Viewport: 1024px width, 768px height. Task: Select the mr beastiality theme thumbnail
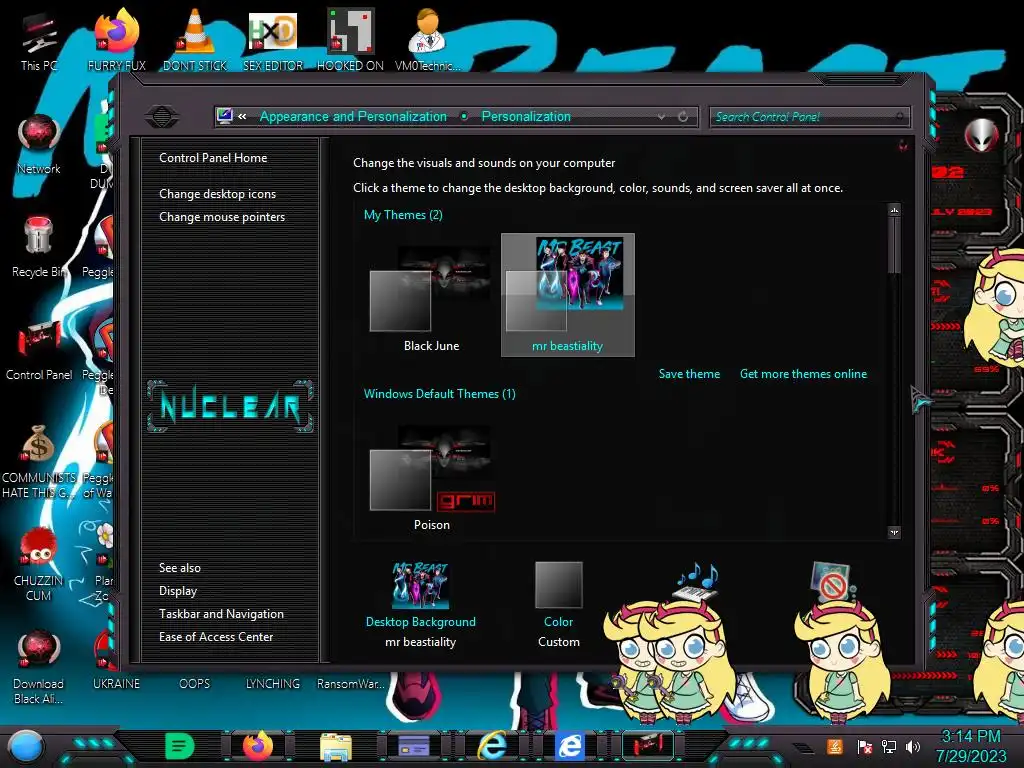568,295
